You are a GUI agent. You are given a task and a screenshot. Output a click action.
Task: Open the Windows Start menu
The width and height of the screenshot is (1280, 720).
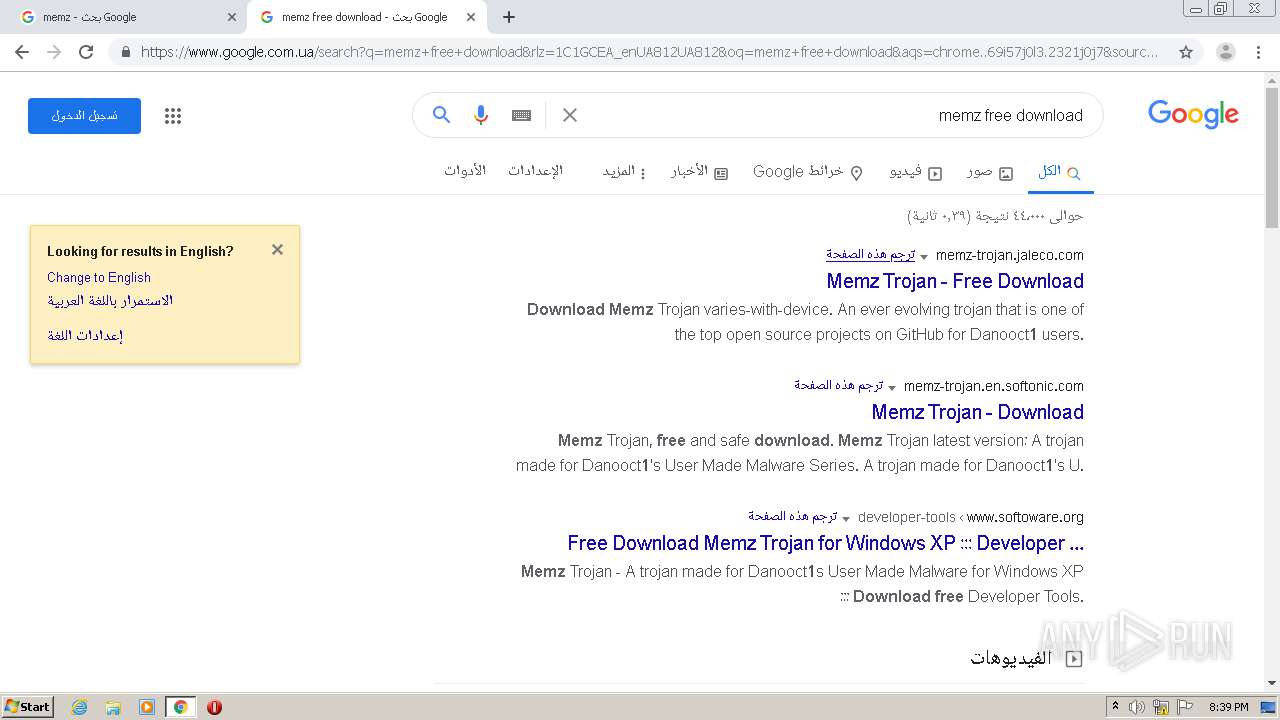point(28,706)
